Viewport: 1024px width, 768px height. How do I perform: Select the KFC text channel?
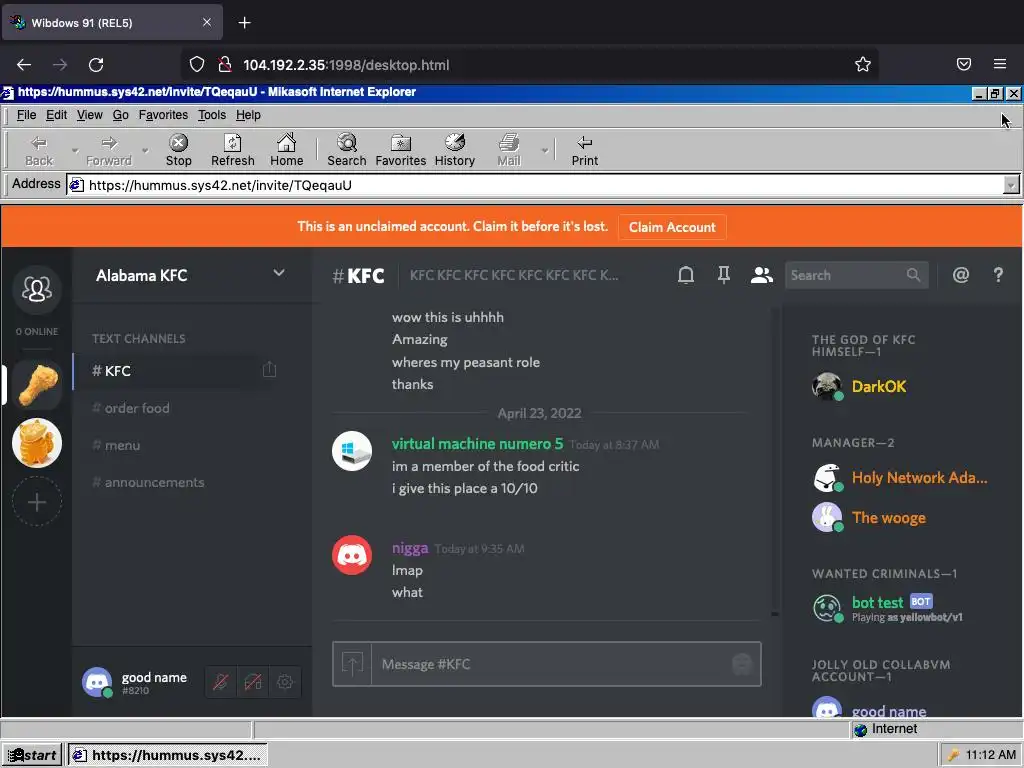point(173,371)
